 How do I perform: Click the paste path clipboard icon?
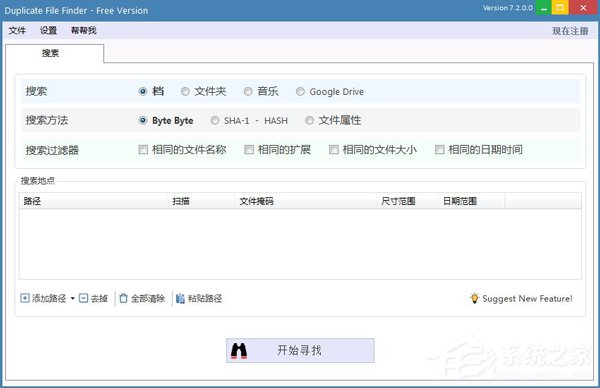pyautogui.click(x=180, y=298)
